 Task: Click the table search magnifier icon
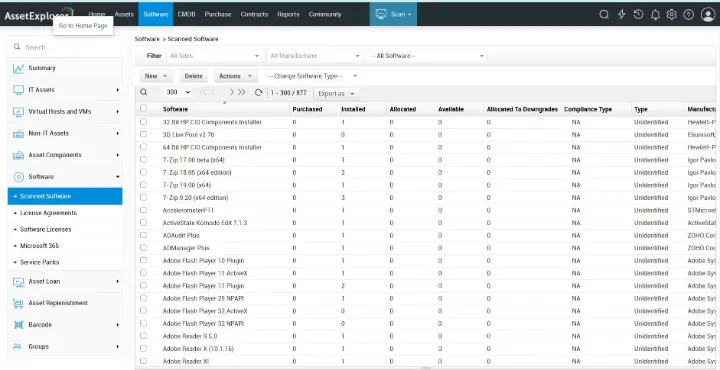144,92
